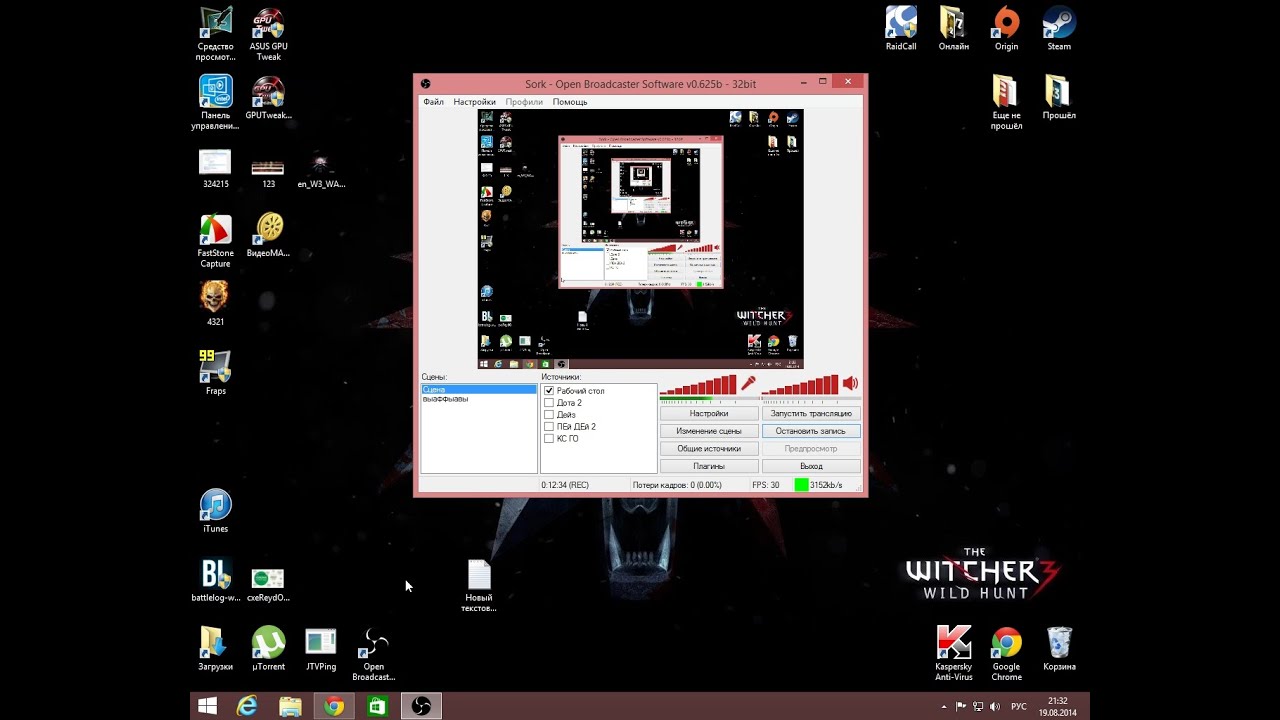Adjust the desktop audio volume bar

[x=800, y=385]
